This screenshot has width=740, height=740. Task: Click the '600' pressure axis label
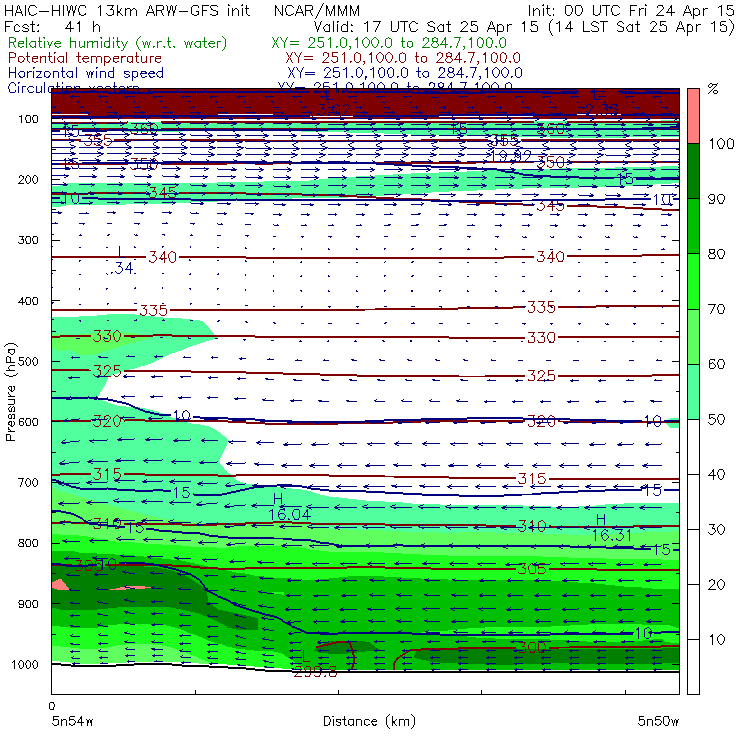pyautogui.click(x=28, y=422)
